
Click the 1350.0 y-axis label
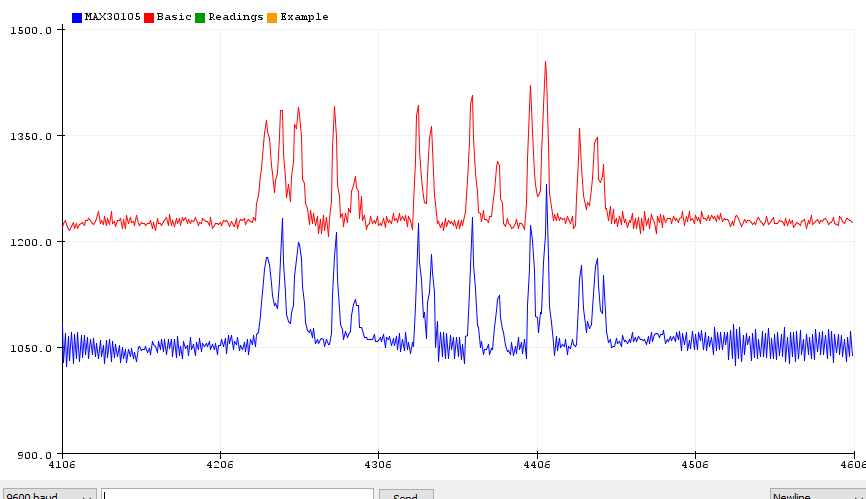pos(30,136)
